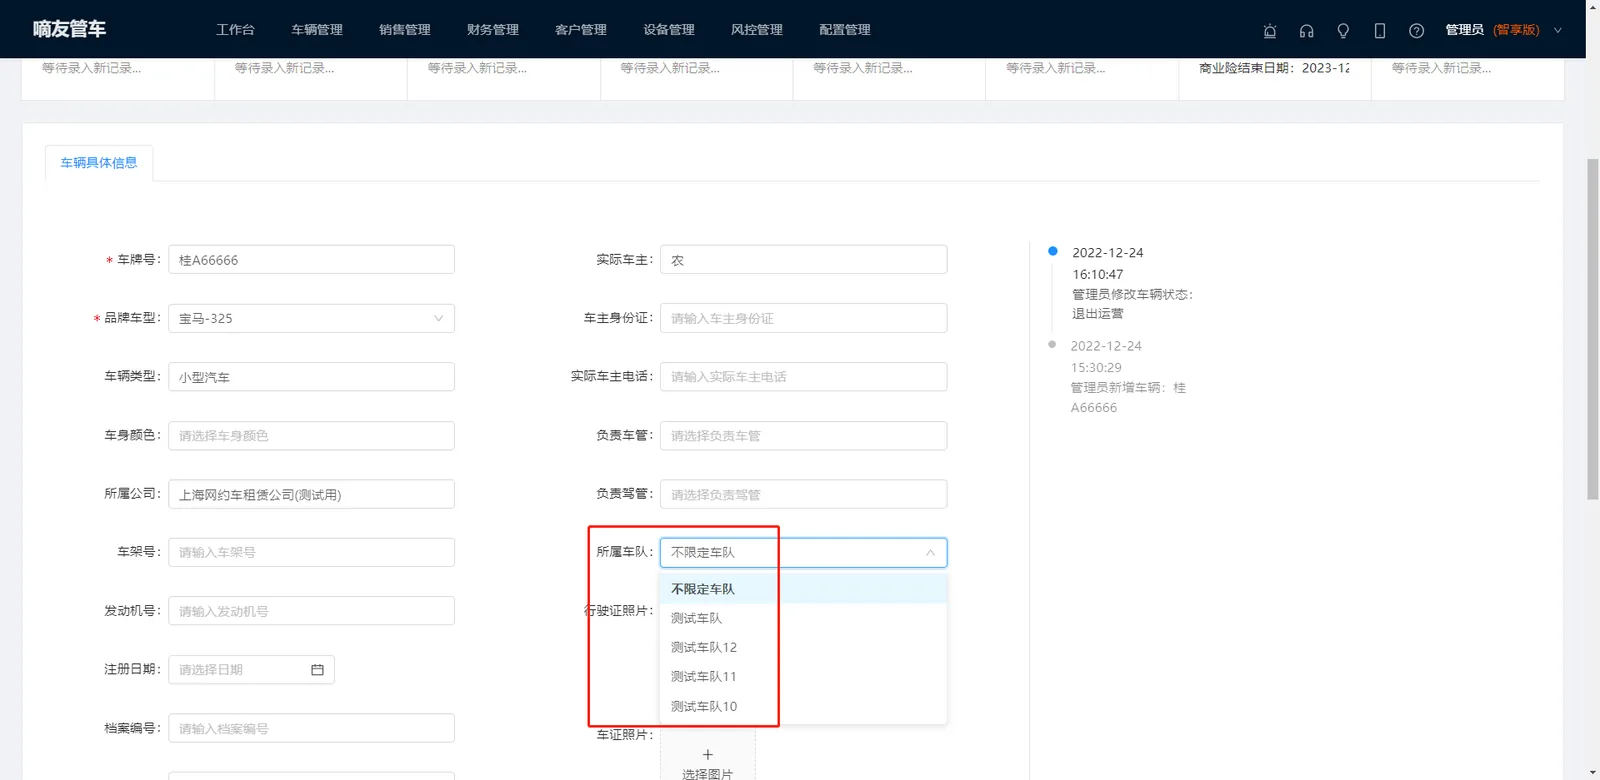This screenshot has width=1600, height=780.
Task: Click the 商业险结束日期 card
Action: [1274, 78]
